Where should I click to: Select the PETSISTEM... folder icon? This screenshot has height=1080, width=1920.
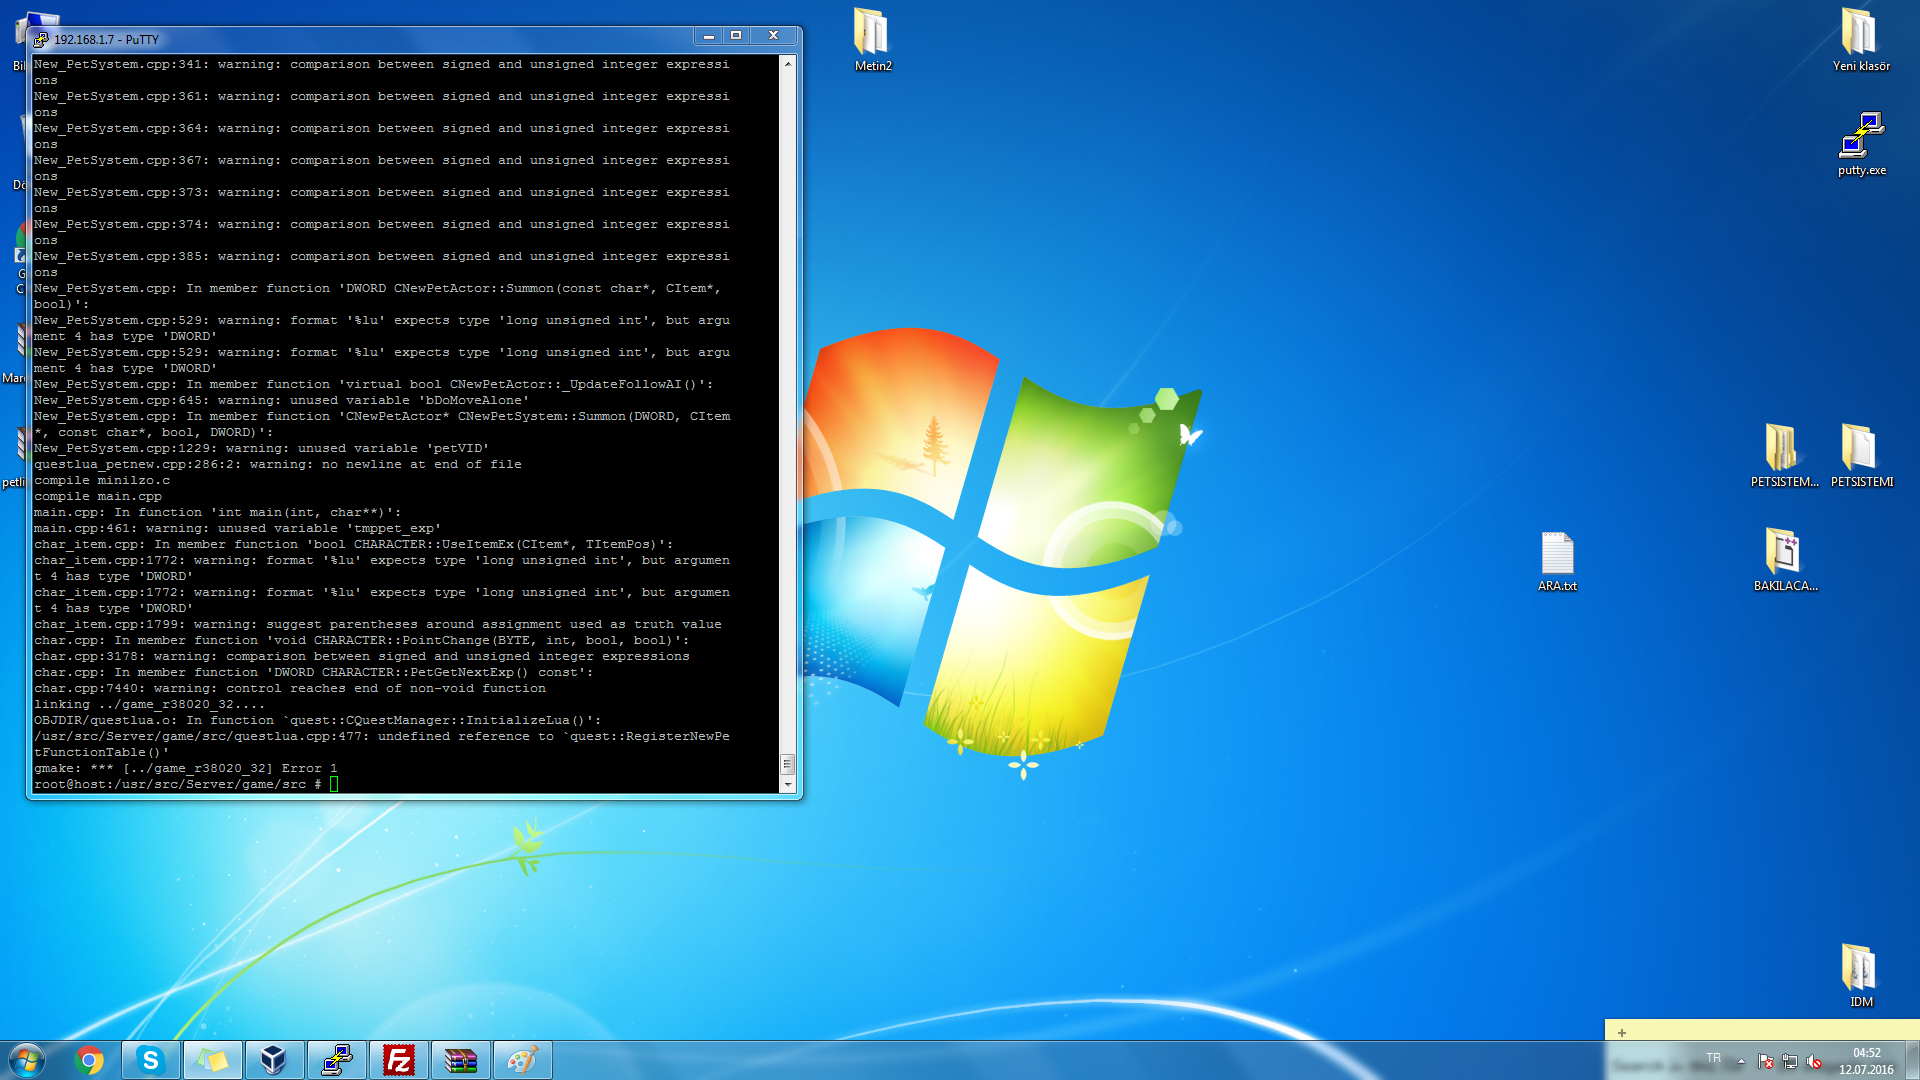pyautogui.click(x=1784, y=456)
